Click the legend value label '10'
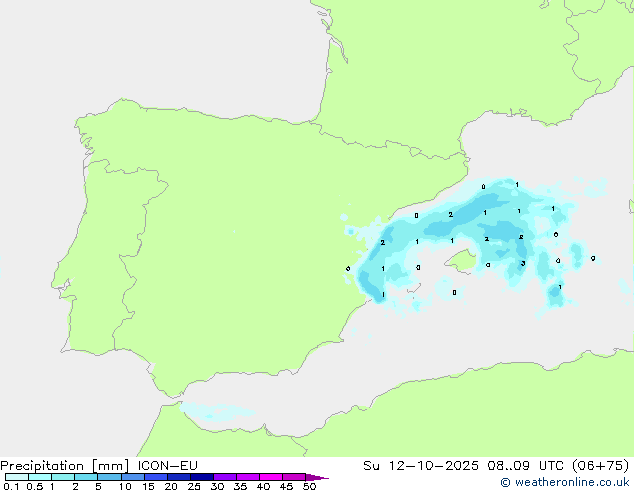The width and height of the screenshot is (634, 490). click(125, 486)
